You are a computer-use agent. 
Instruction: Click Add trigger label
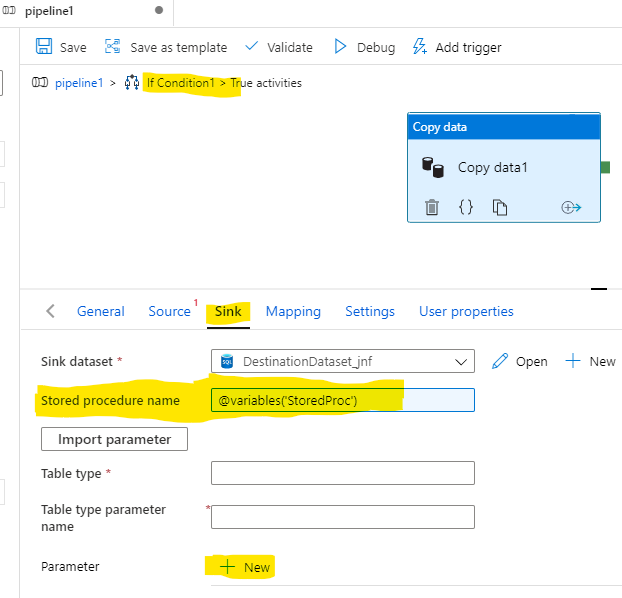(x=468, y=48)
